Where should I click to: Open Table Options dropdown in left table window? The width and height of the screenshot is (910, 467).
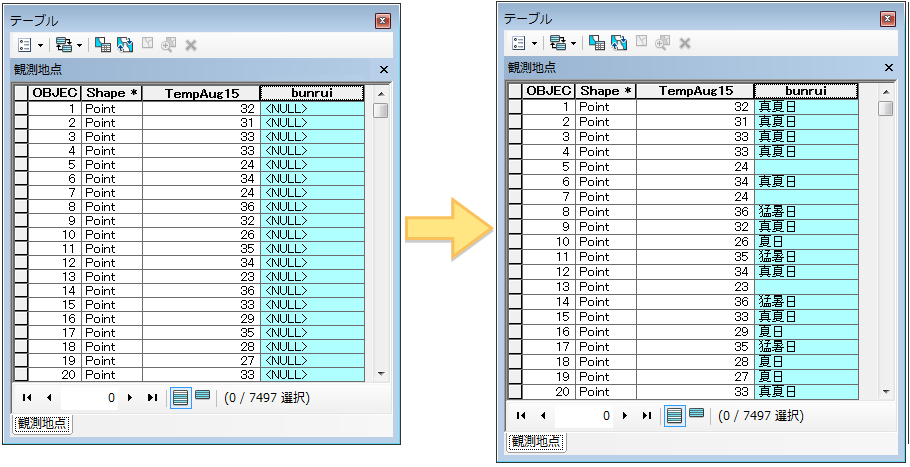pos(28,45)
